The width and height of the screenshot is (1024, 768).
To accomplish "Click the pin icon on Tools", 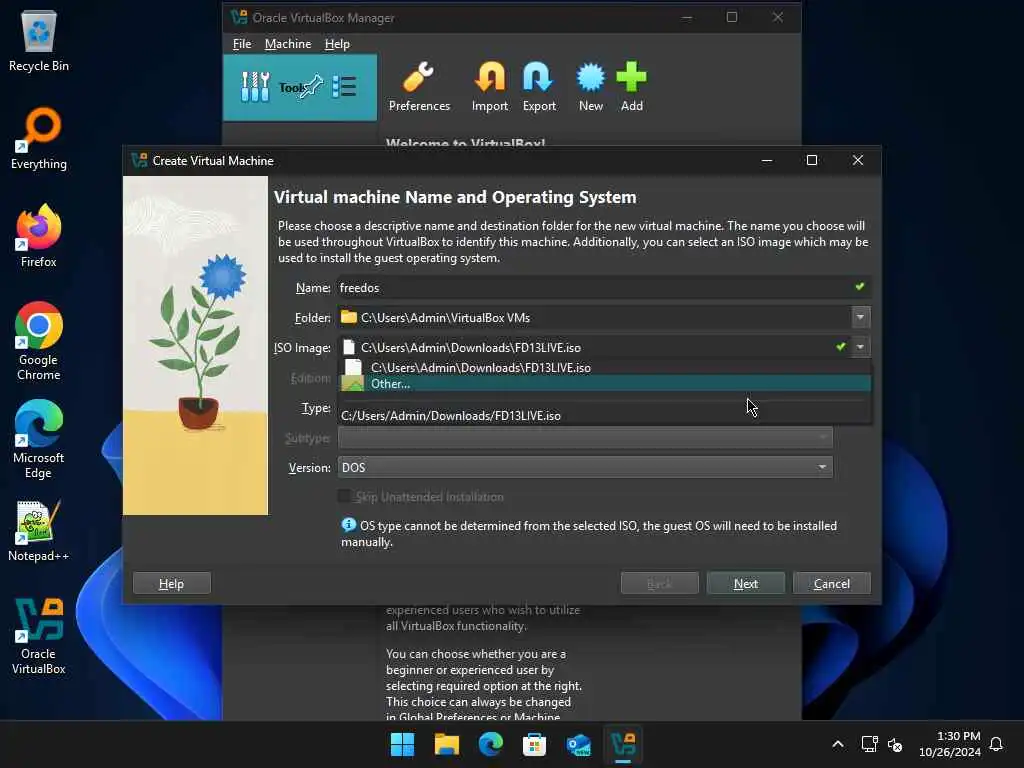I will point(310,86).
